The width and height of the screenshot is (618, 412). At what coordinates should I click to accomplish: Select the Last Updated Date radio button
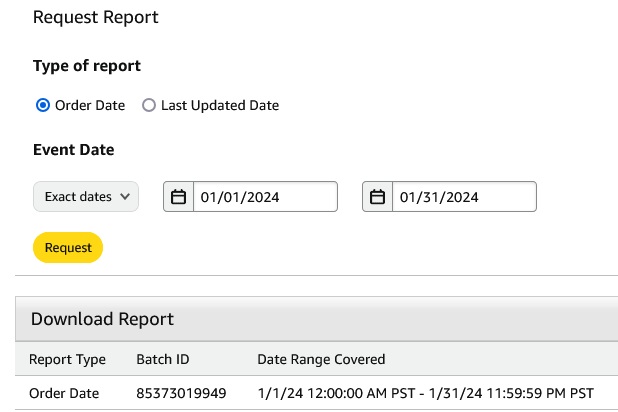[149, 105]
